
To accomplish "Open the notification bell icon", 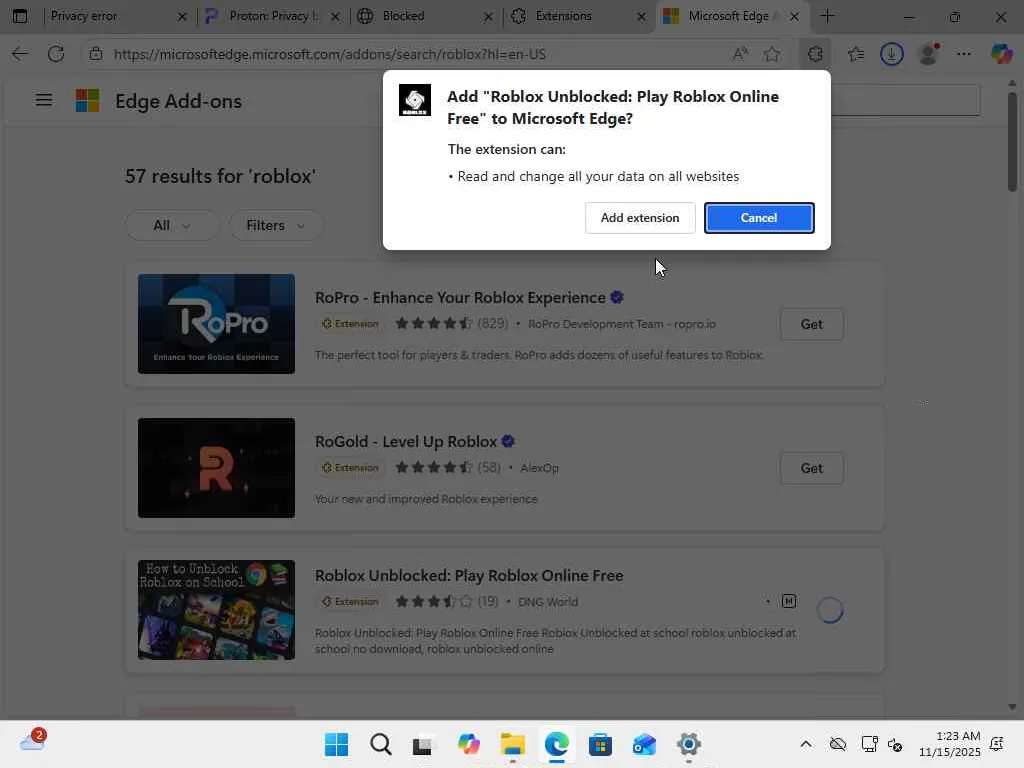I will pyautogui.click(x=997, y=744).
